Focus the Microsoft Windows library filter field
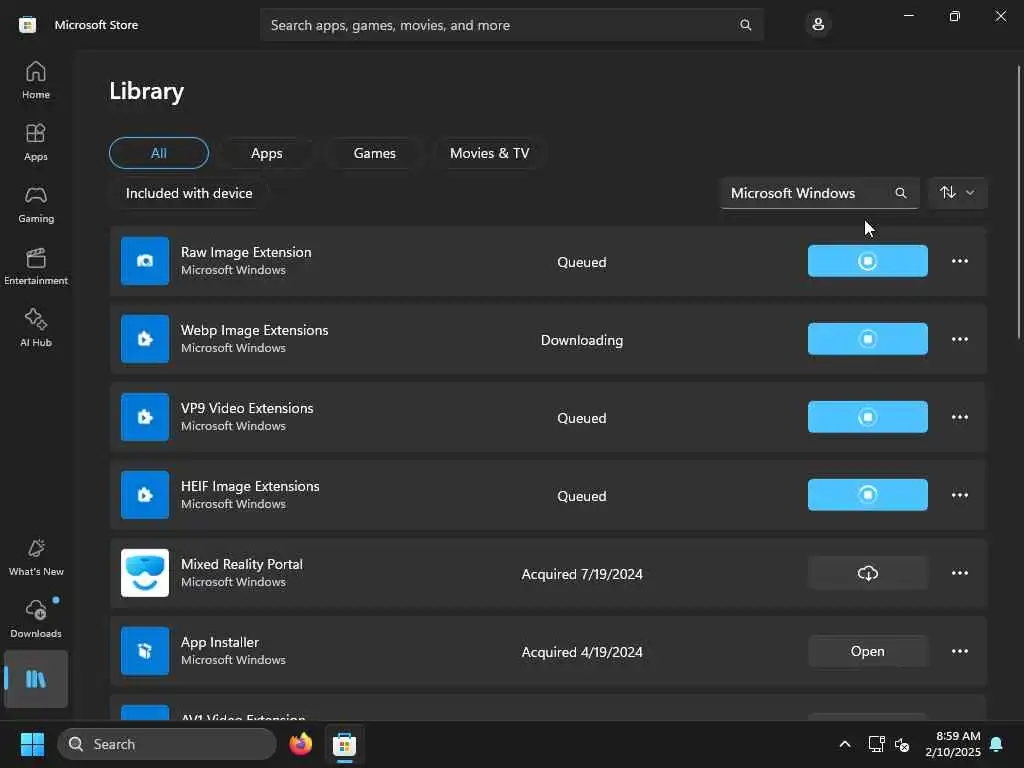The height and width of the screenshot is (768, 1024). click(x=820, y=193)
